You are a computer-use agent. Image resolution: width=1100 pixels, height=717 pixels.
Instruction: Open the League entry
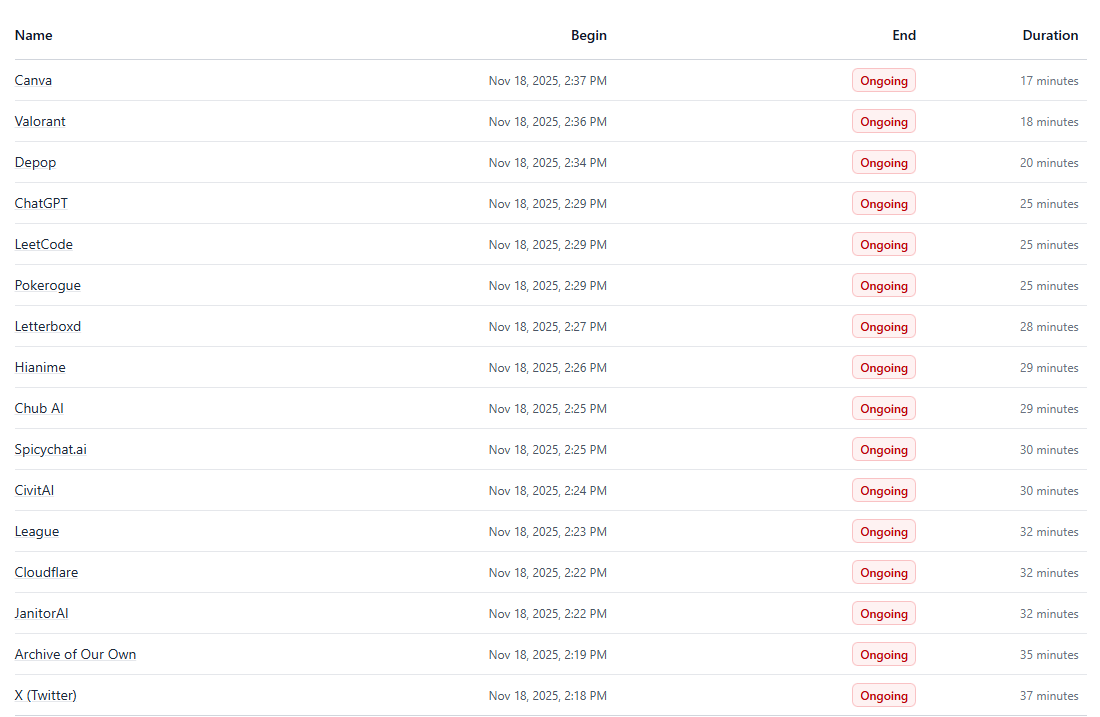click(x=36, y=532)
